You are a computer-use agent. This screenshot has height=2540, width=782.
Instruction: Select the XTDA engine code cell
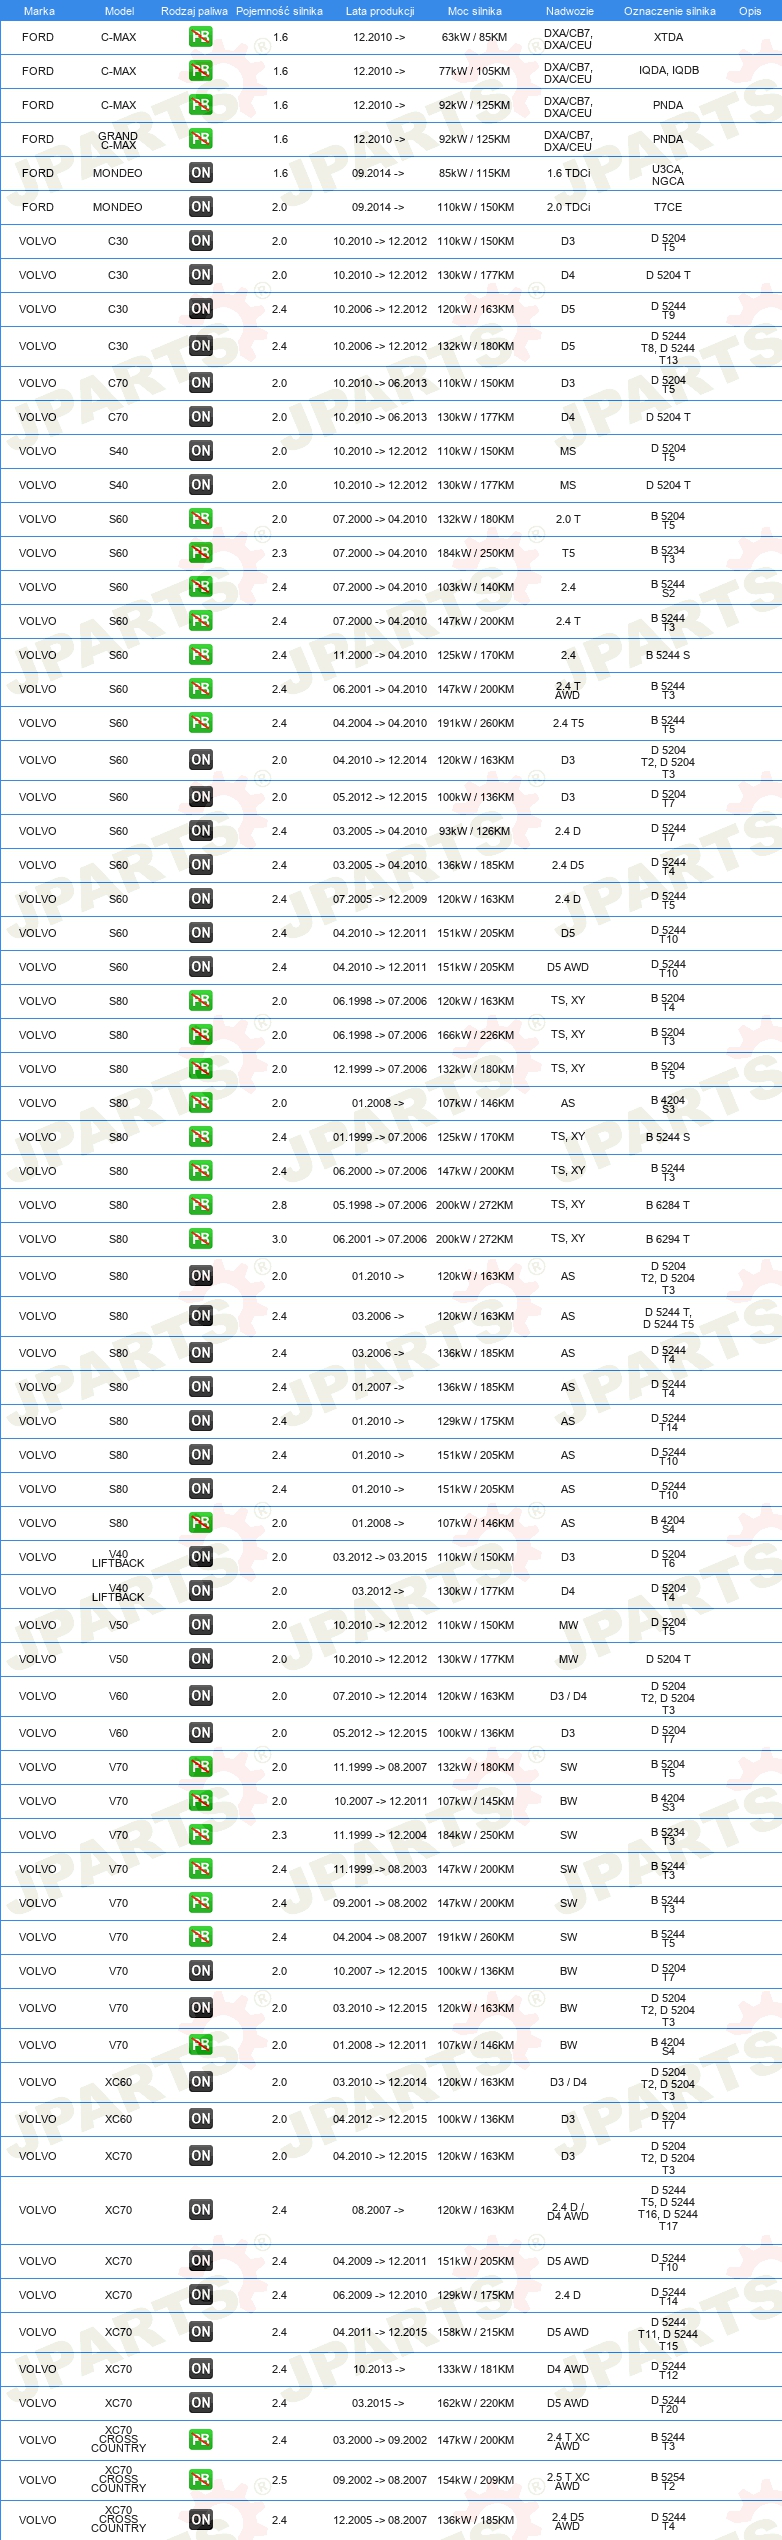coord(668,37)
